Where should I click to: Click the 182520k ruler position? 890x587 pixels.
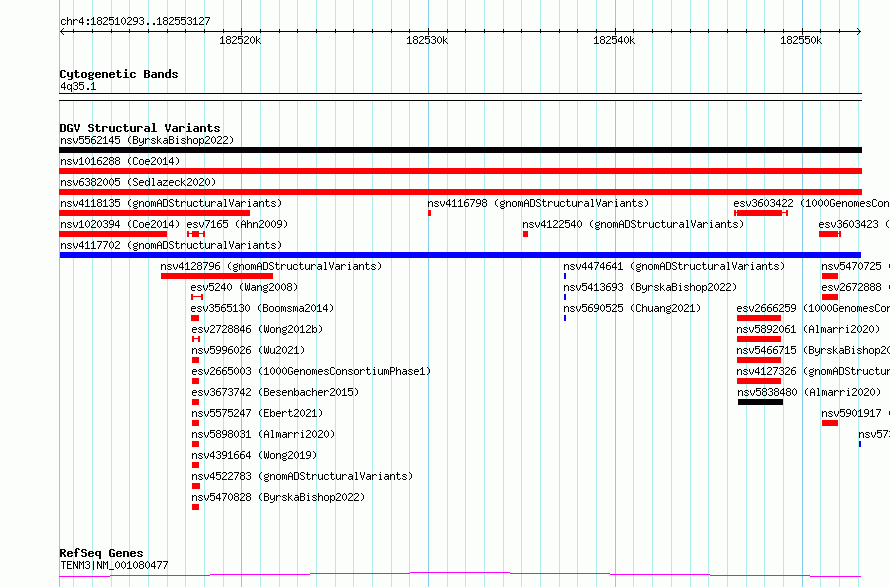coord(240,40)
